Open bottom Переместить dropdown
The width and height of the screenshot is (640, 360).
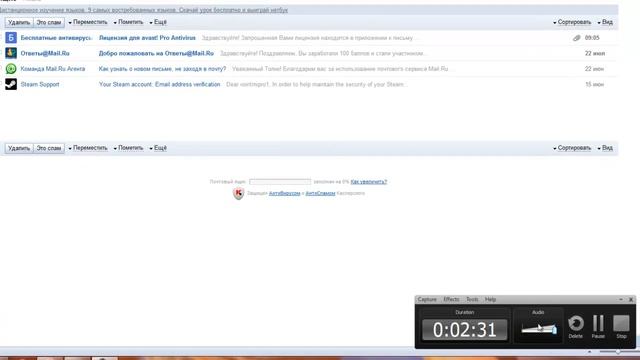pos(88,148)
